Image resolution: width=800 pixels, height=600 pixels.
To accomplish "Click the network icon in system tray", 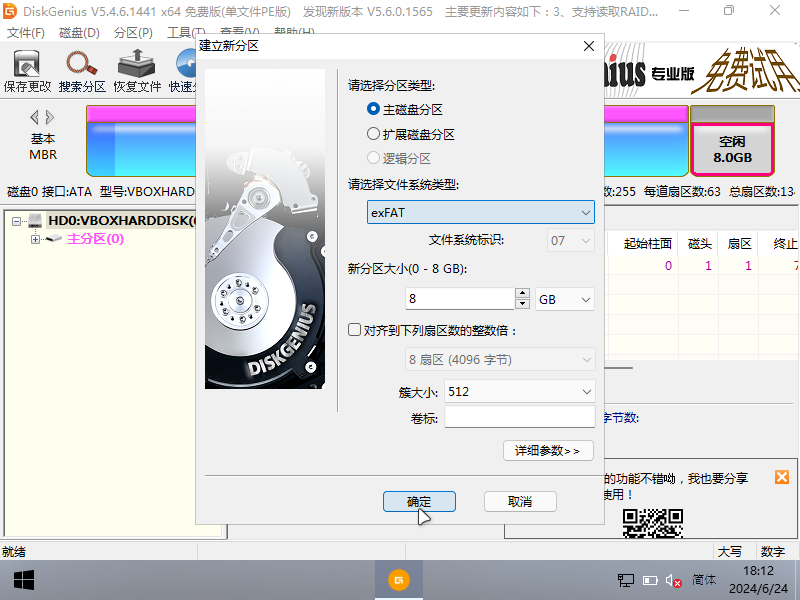I will [626, 580].
